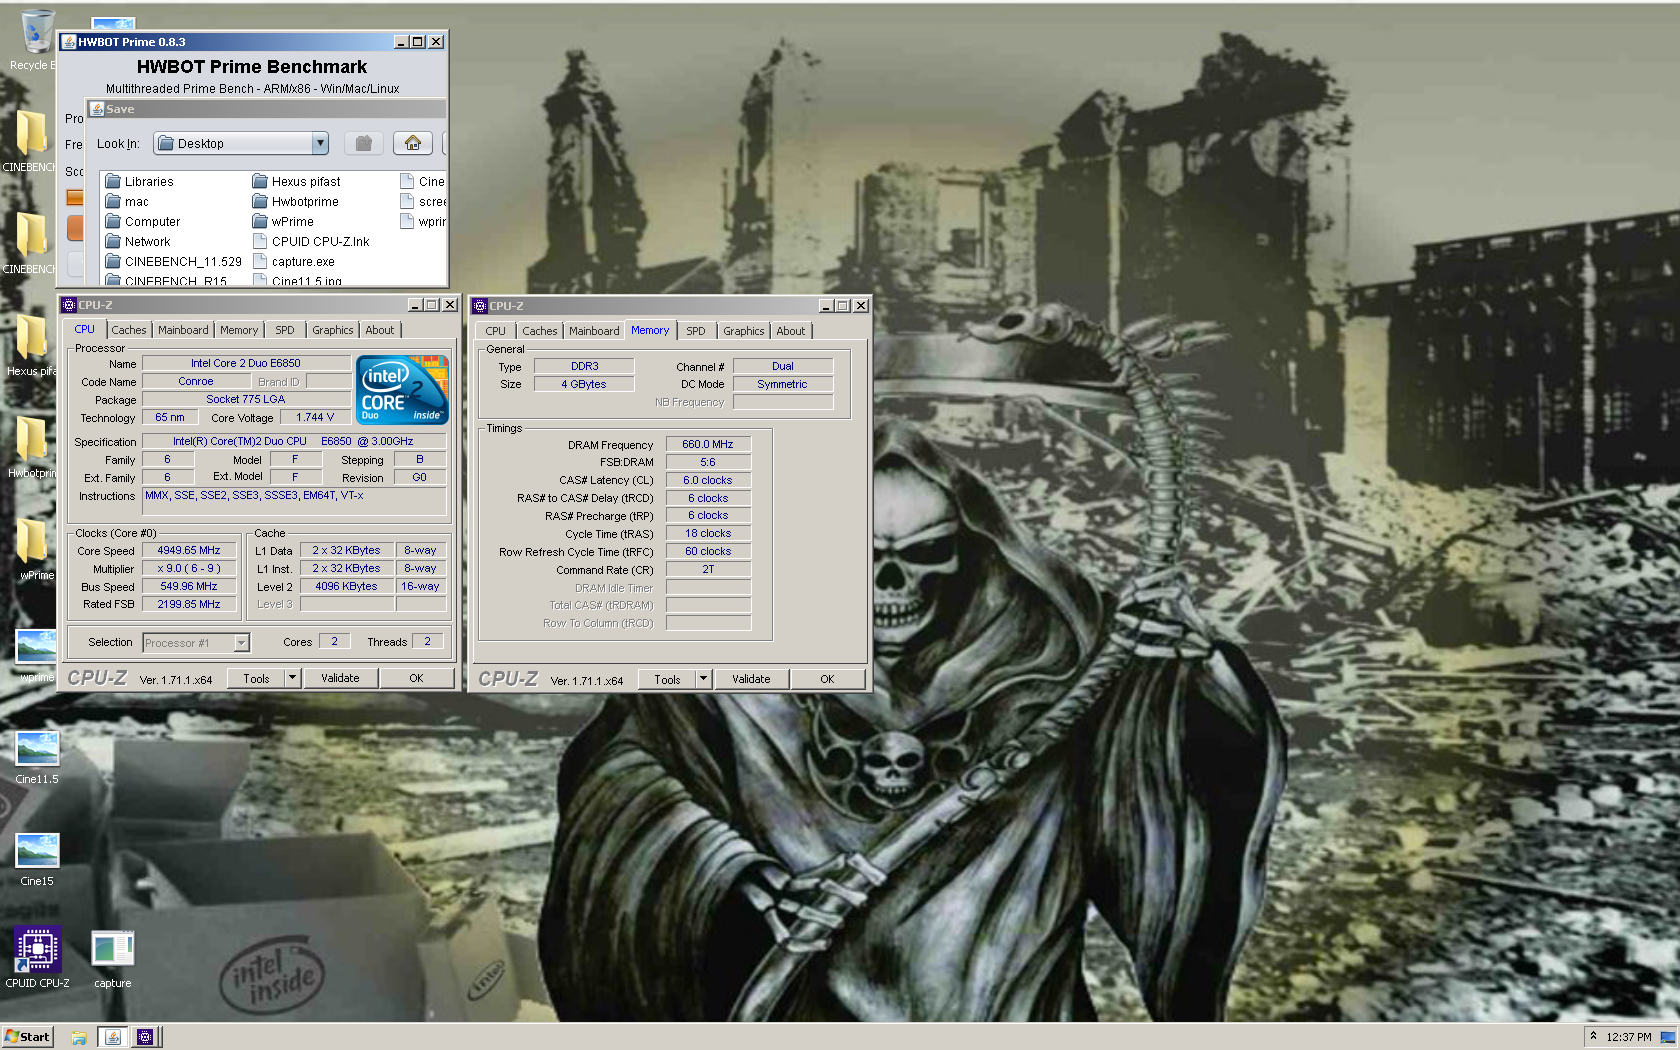
Task: Click the Up One Level button in Save dialog
Action: [364, 143]
